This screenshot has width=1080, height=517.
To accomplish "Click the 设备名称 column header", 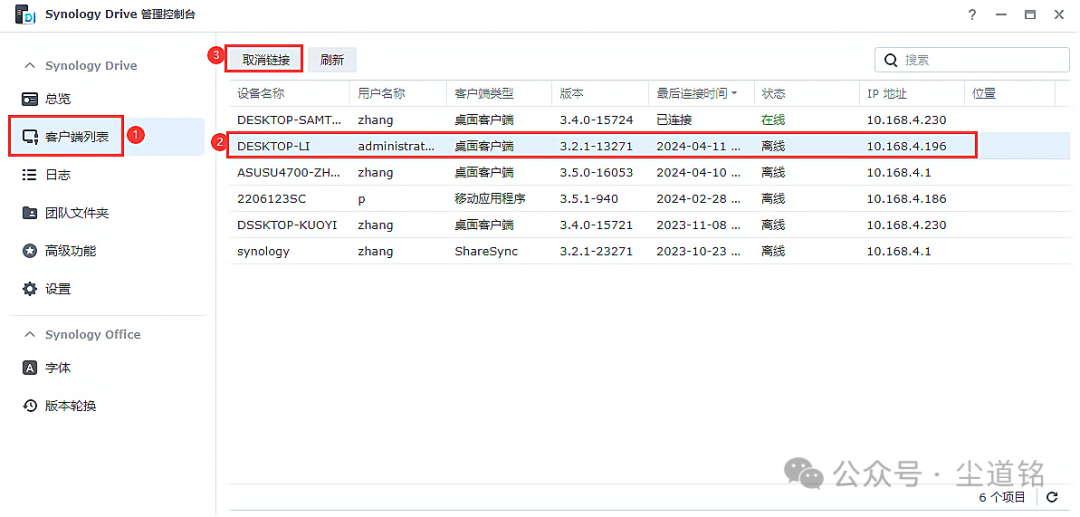I will [261, 93].
